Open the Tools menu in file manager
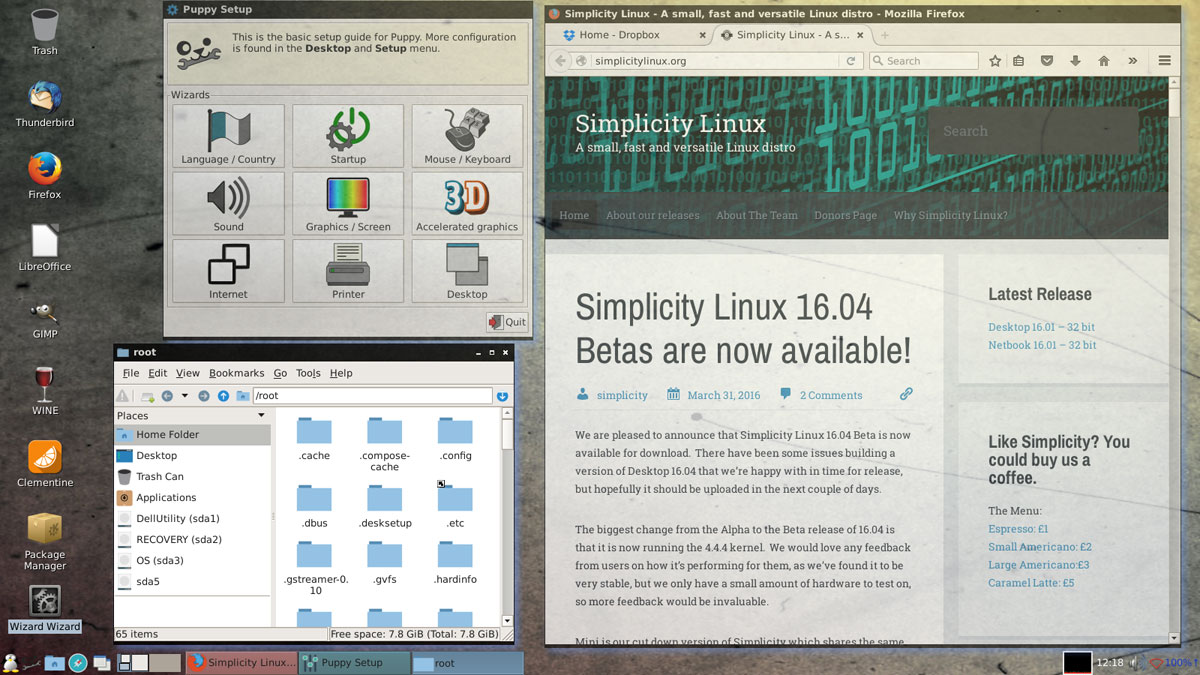The image size is (1200, 675). [308, 373]
